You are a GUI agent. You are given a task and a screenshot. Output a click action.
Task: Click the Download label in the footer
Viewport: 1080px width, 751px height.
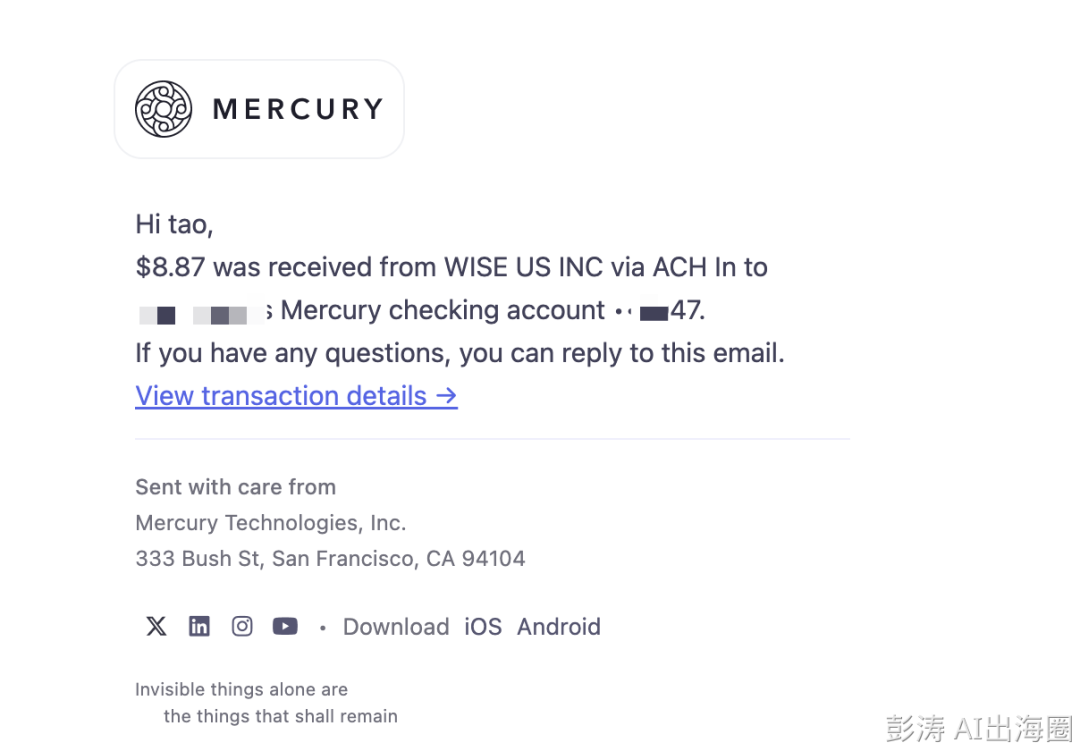(396, 626)
